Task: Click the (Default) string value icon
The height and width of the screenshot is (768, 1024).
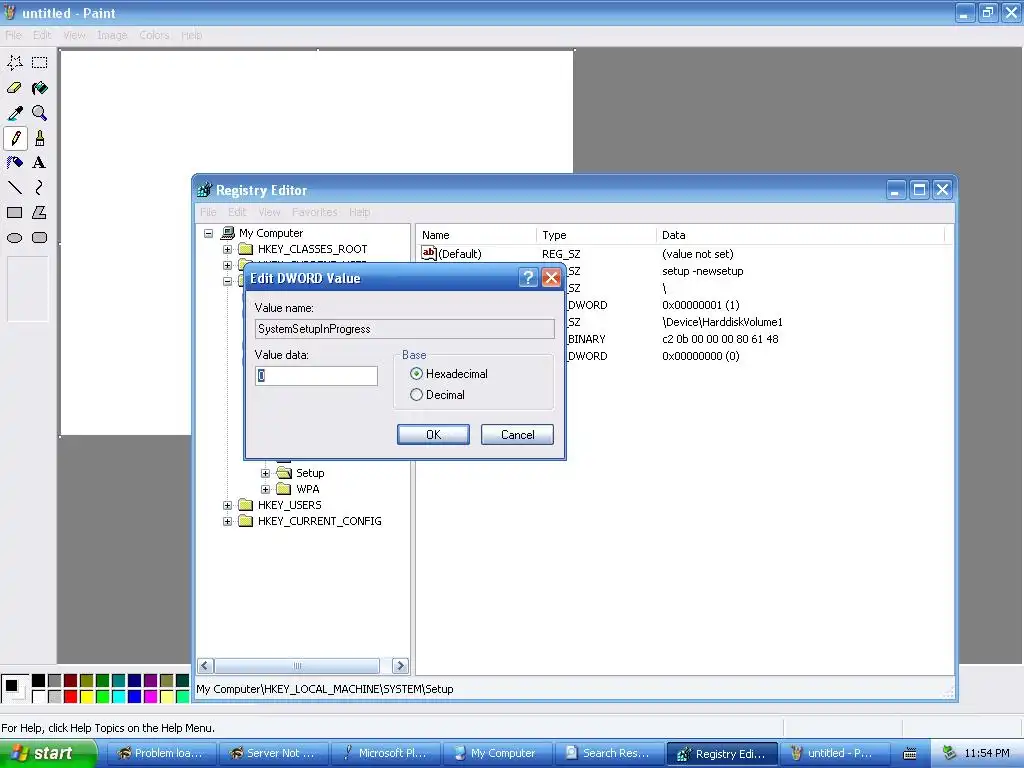Action: [x=428, y=253]
